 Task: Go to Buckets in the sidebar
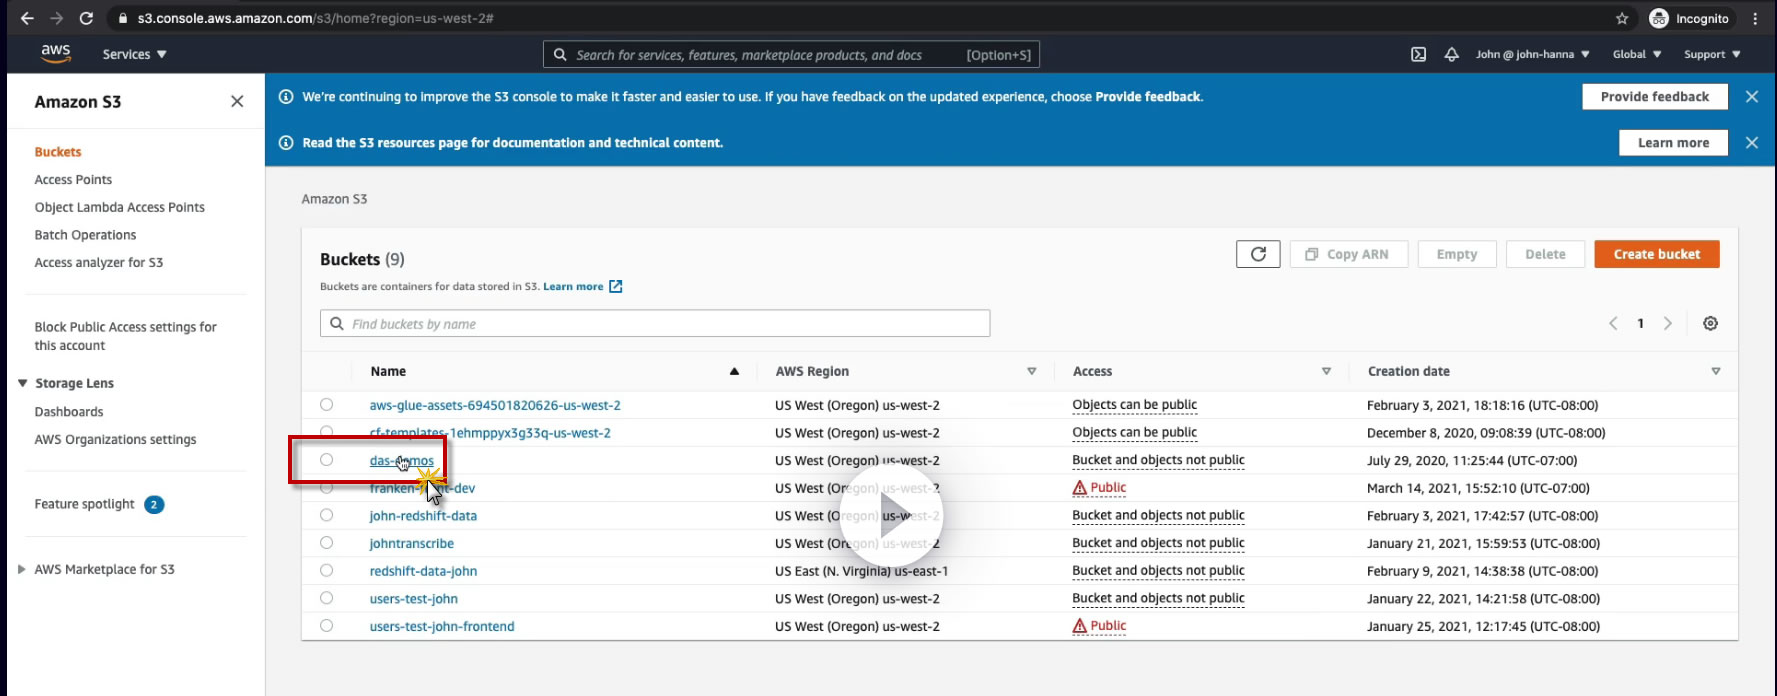(x=58, y=152)
